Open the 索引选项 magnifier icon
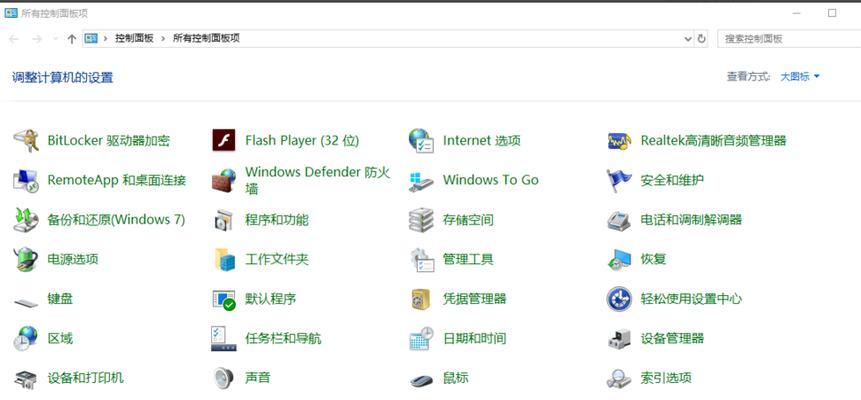The width and height of the screenshot is (861, 400). (x=619, y=379)
